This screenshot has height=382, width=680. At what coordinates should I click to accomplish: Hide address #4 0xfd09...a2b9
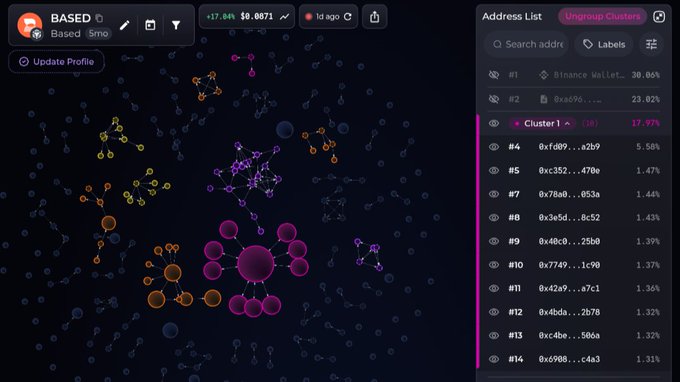[x=494, y=147]
